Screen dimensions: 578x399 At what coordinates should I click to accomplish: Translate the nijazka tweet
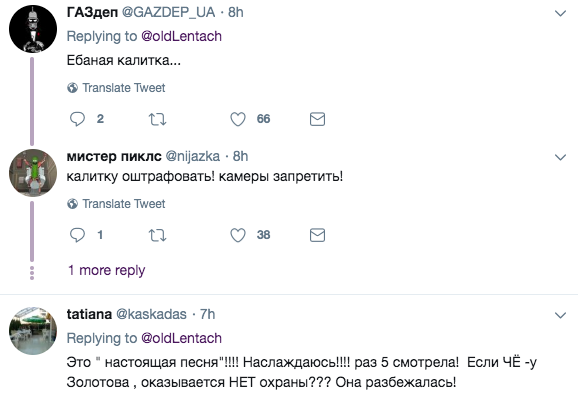coord(116,204)
